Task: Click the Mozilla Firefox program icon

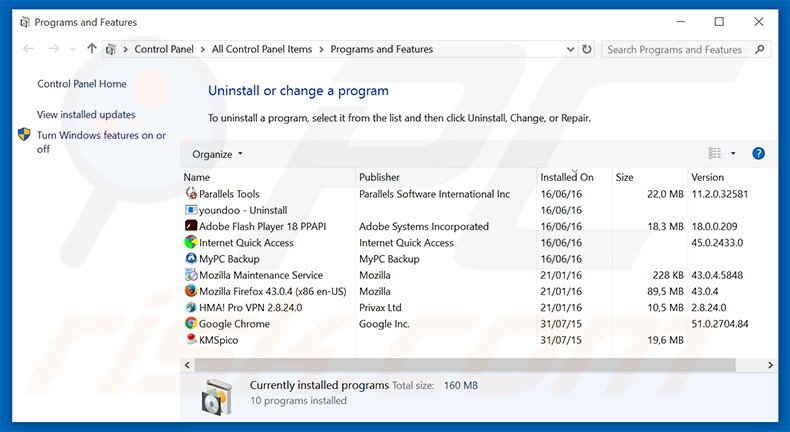Action: [x=191, y=291]
